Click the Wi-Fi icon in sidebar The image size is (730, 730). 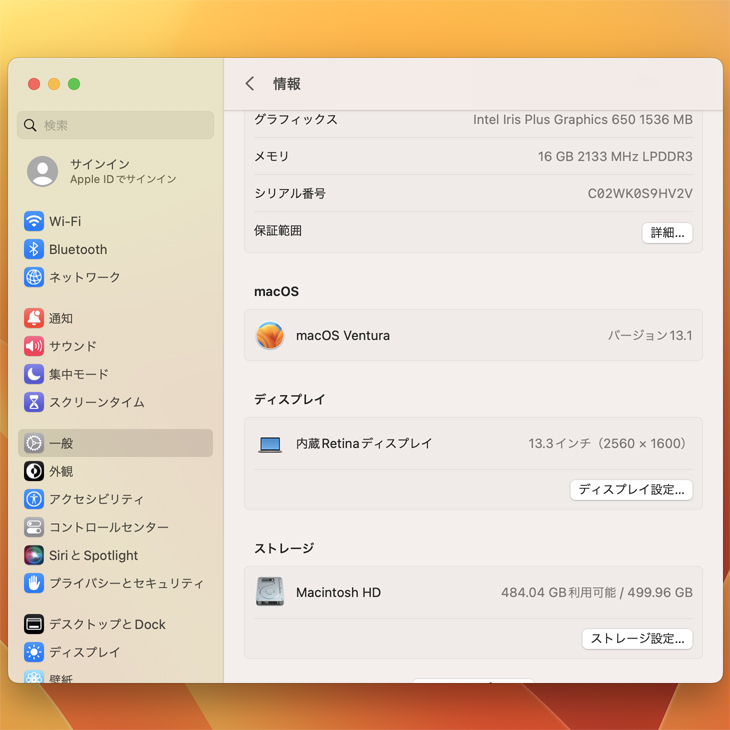(x=34, y=221)
